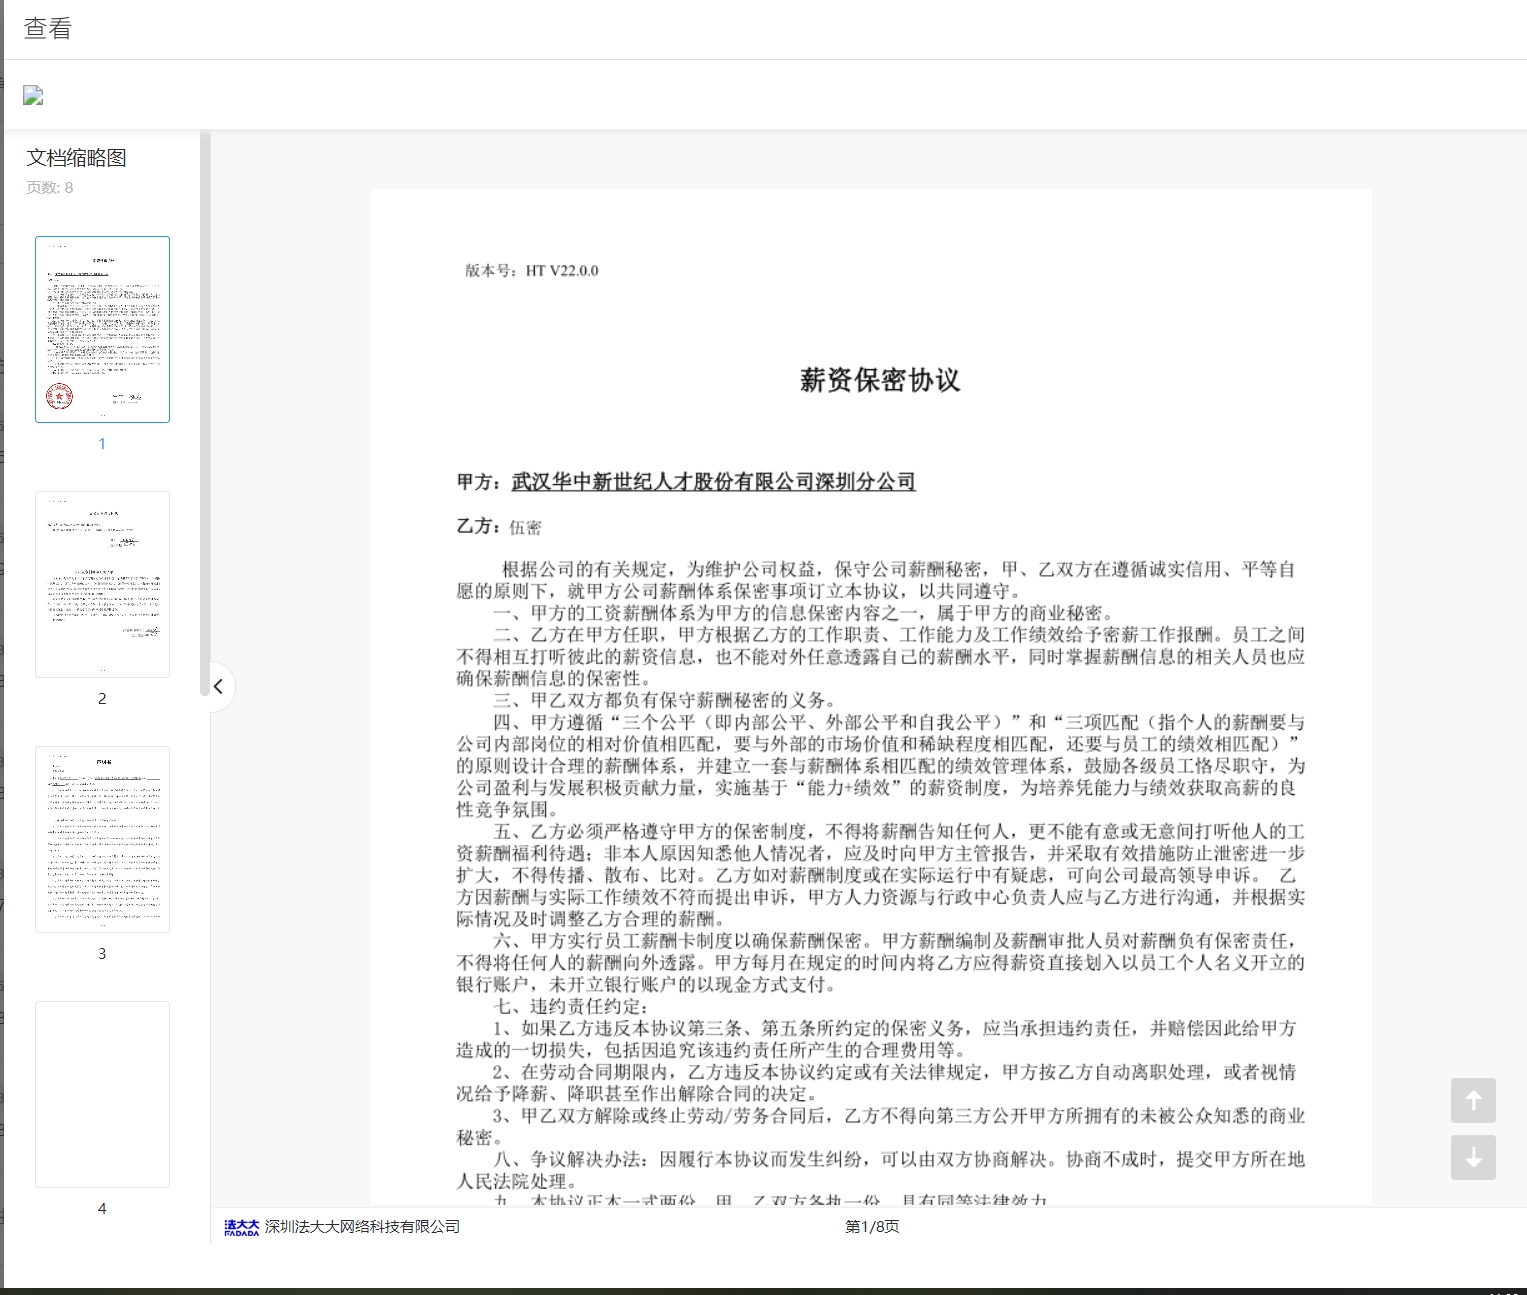Select the page 2 thumbnail
Viewport: 1527px width, 1295px height.
(102, 584)
